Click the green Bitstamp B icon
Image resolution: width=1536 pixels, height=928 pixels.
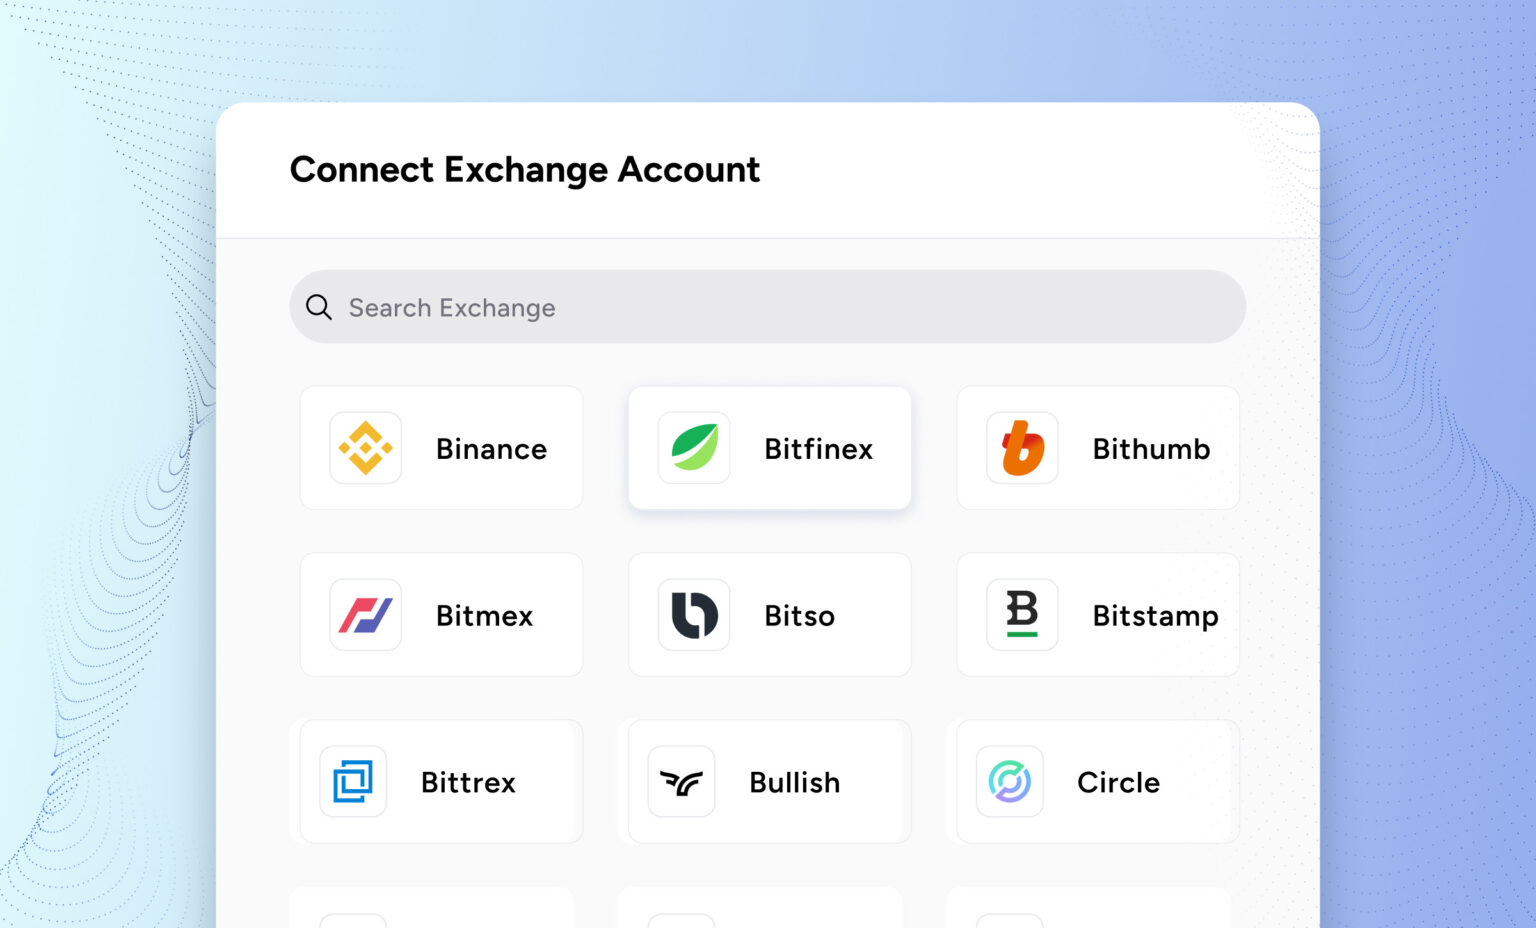click(1021, 615)
